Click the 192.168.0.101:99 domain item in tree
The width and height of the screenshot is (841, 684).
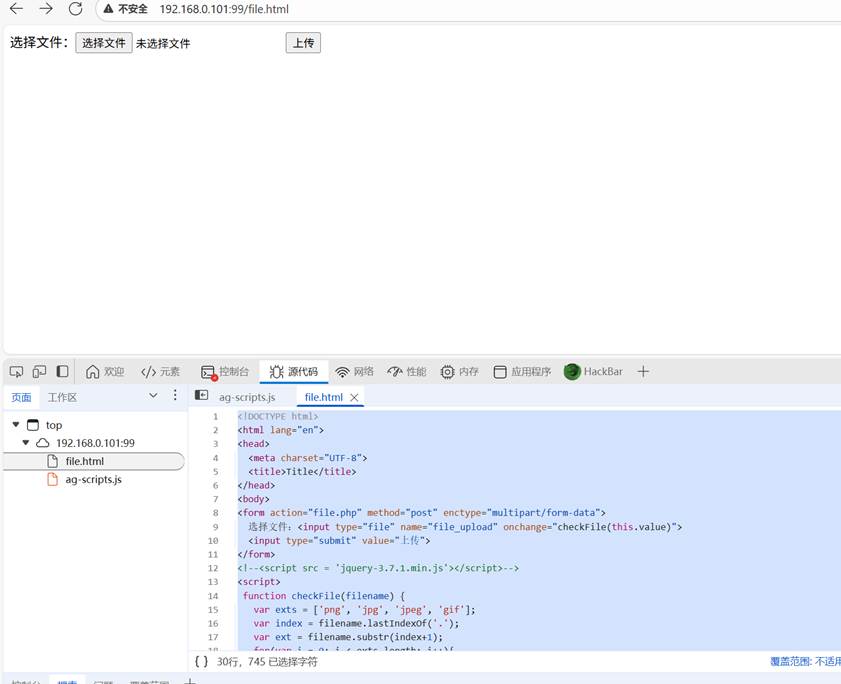(95, 443)
